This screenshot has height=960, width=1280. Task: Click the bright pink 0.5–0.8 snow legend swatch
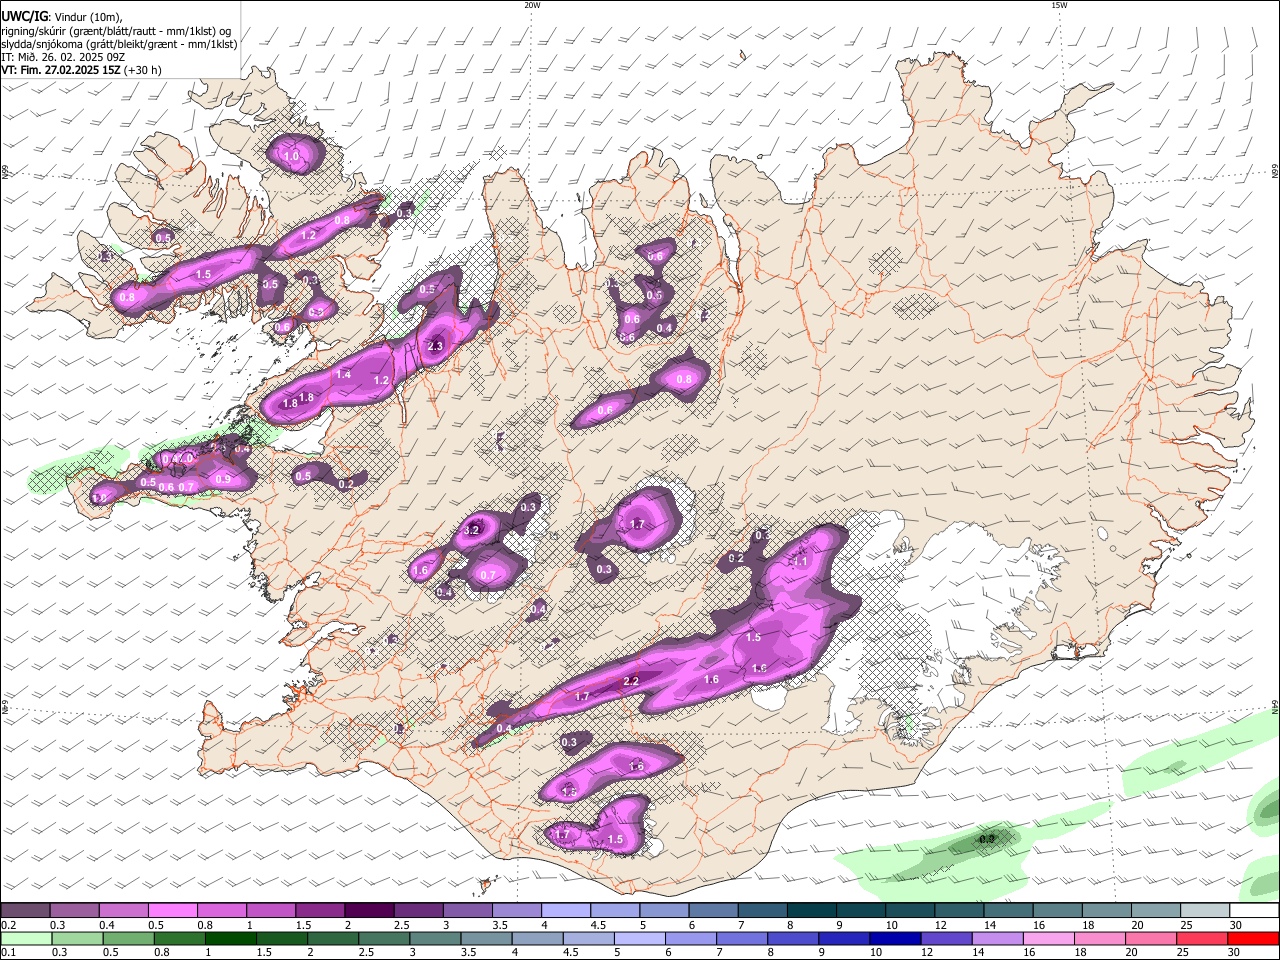[172, 910]
